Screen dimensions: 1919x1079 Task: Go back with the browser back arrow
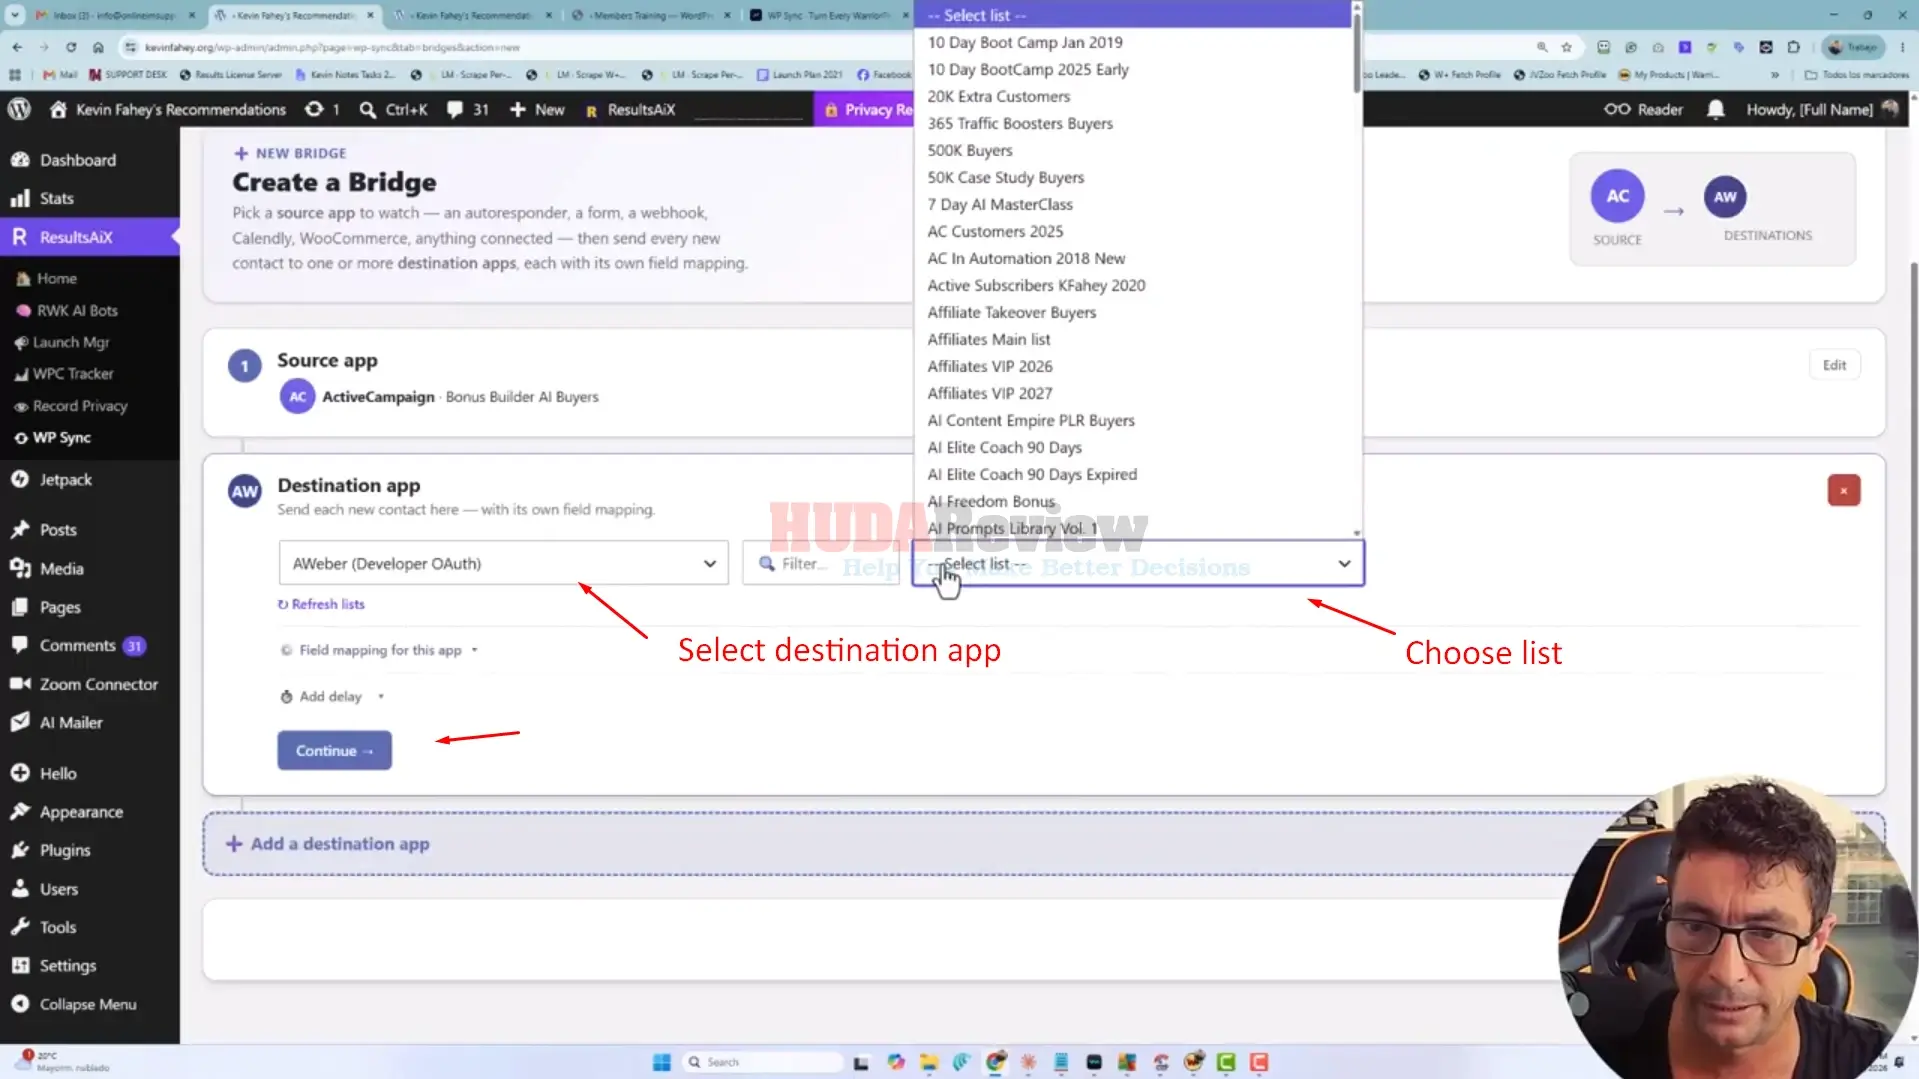tap(17, 47)
